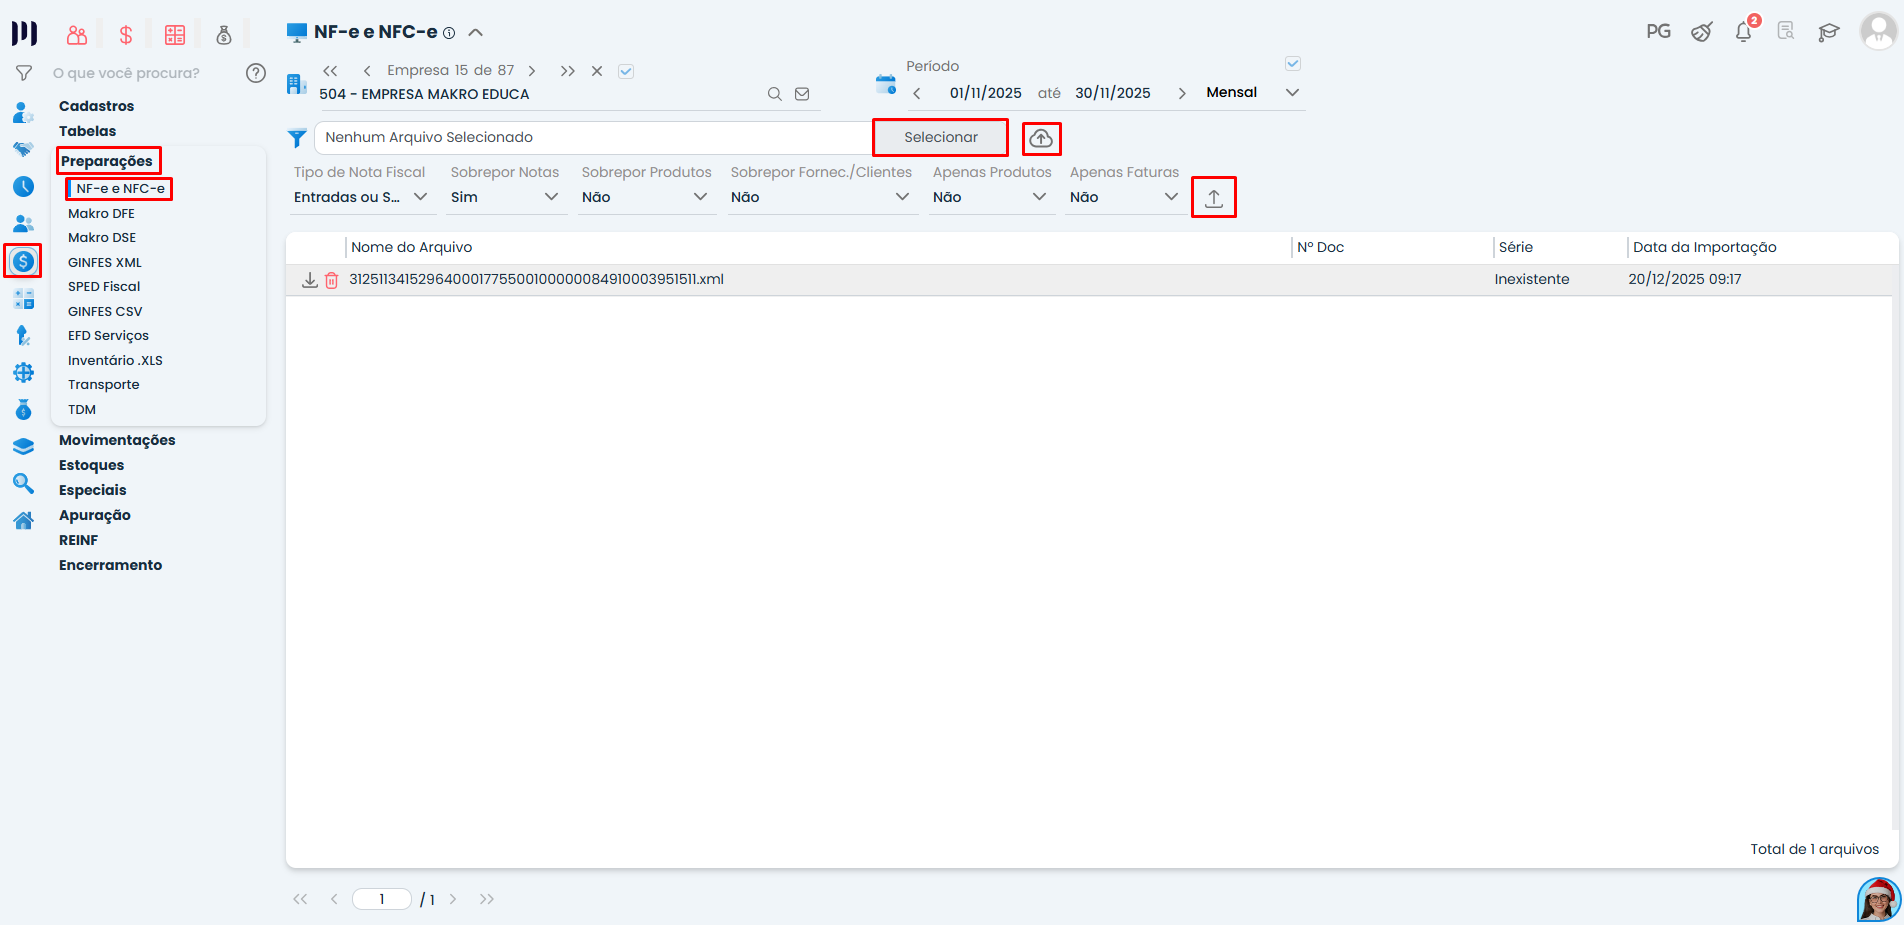The height and width of the screenshot is (925, 1904).
Task: Select SPED Fiscal in the sidebar
Action: pyautogui.click(x=104, y=286)
